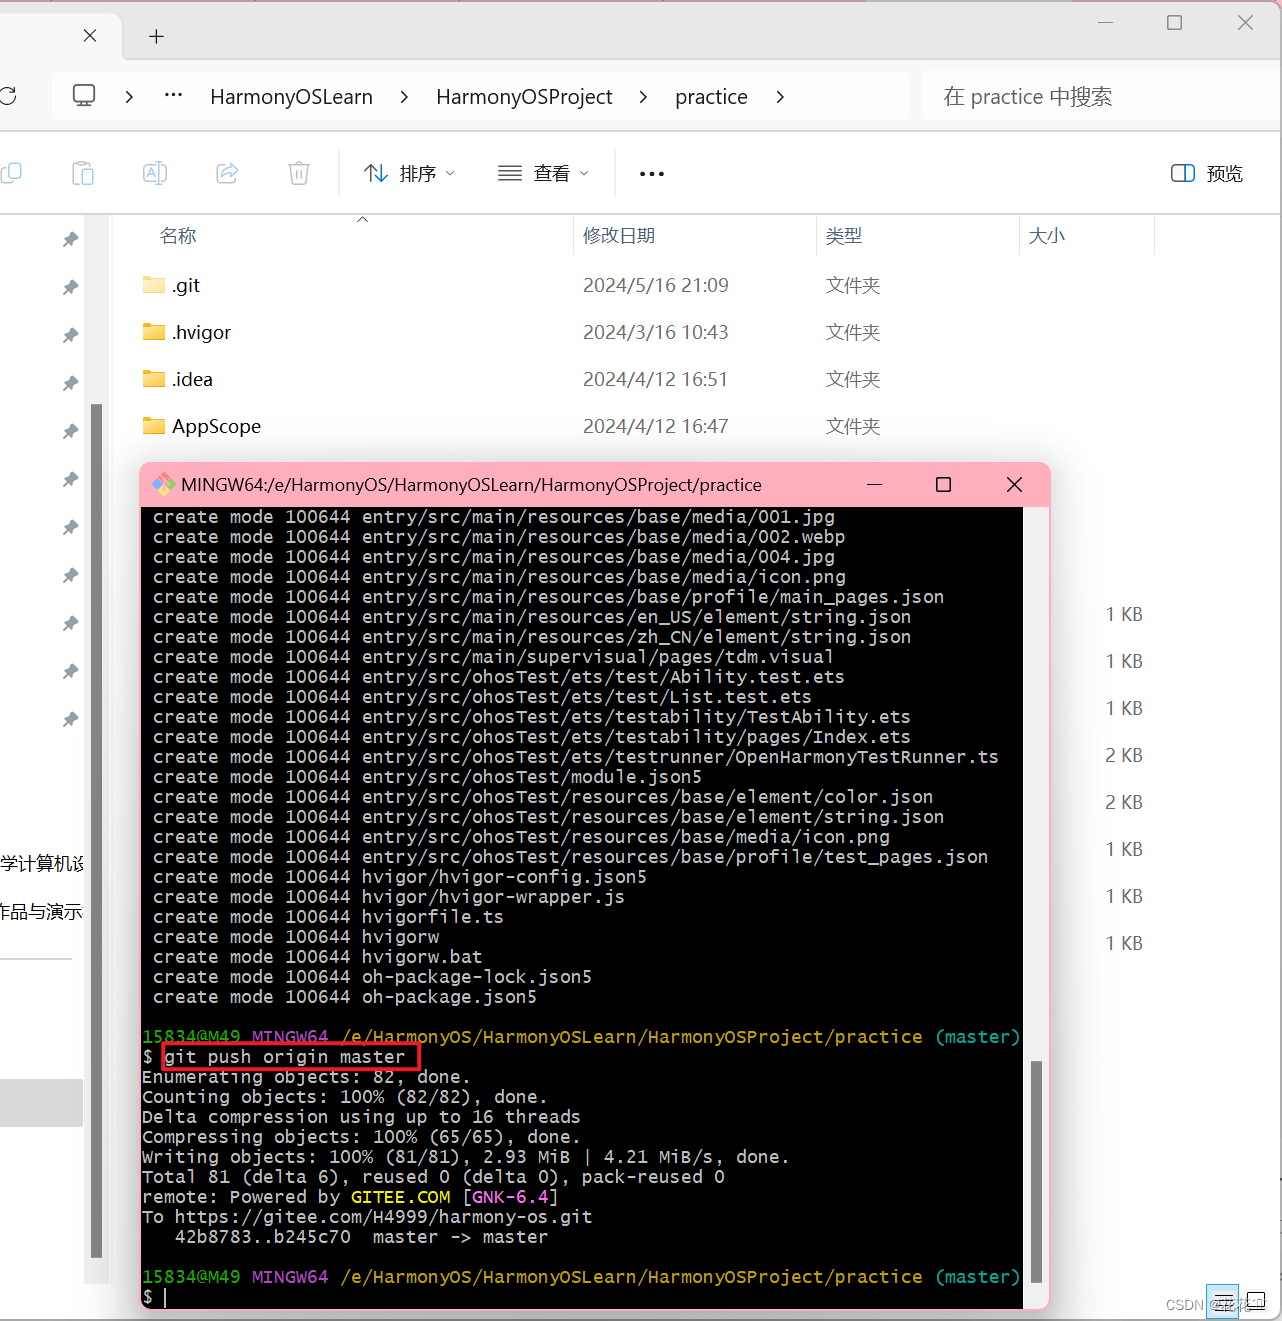Click the Paste toolbar icon
The width and height of the screenshot is (1282, 1321).
pos(83,173)
